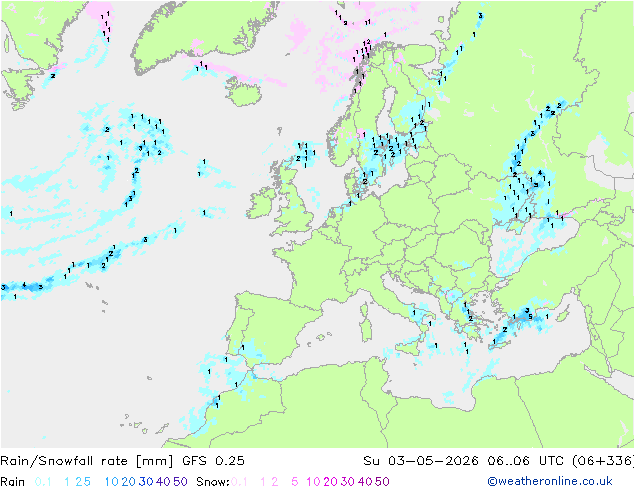634x490 pixels.
Task: Pick the Snow legend 10 value
Action: tap(313, 482)
